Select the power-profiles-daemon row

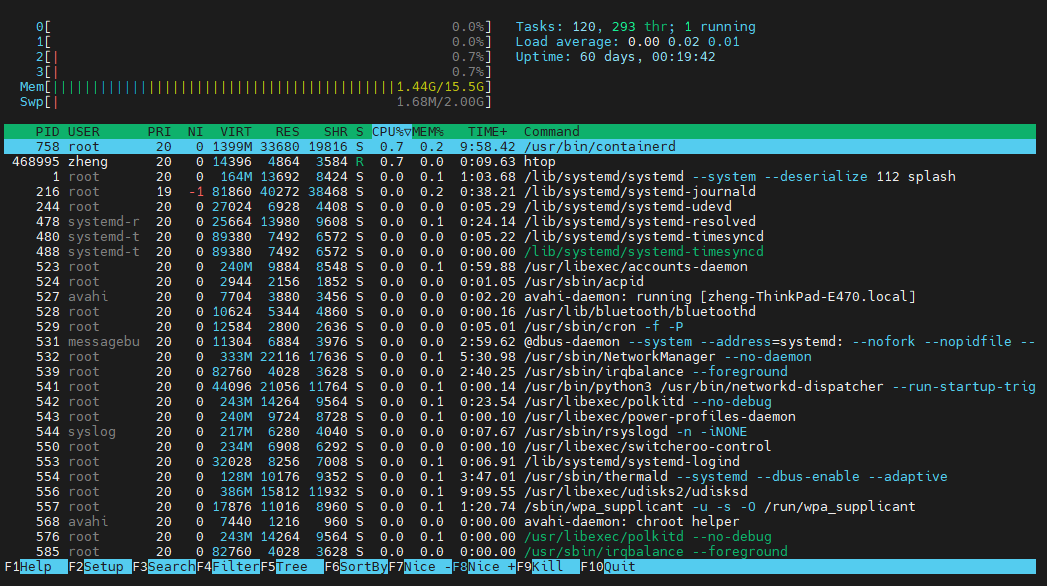point(520,416)
